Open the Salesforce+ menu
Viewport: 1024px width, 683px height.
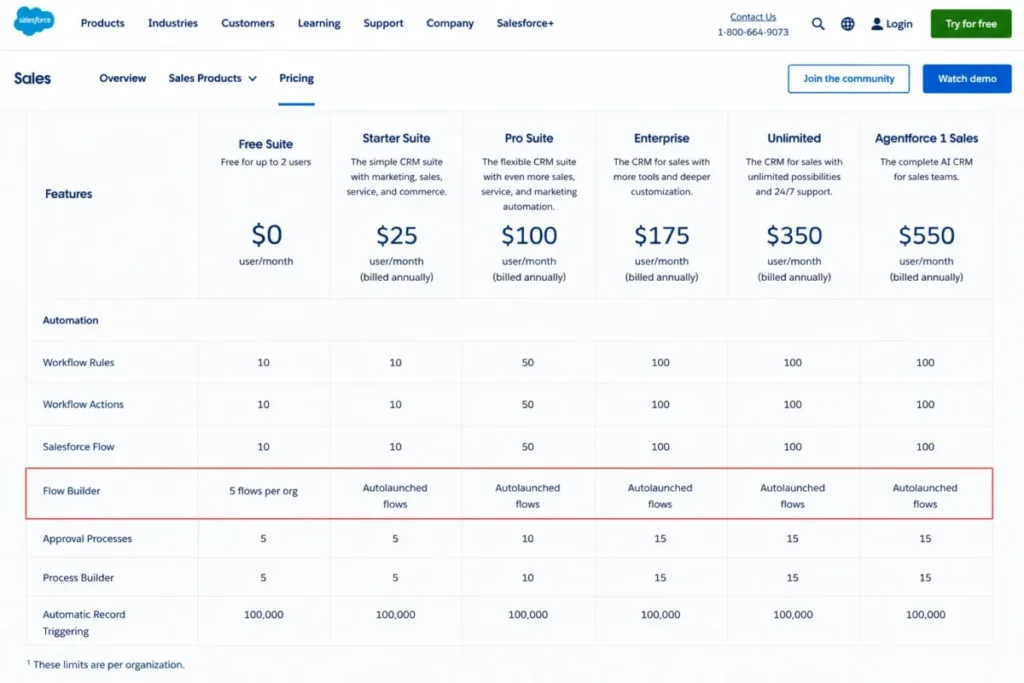coord(525,23)
